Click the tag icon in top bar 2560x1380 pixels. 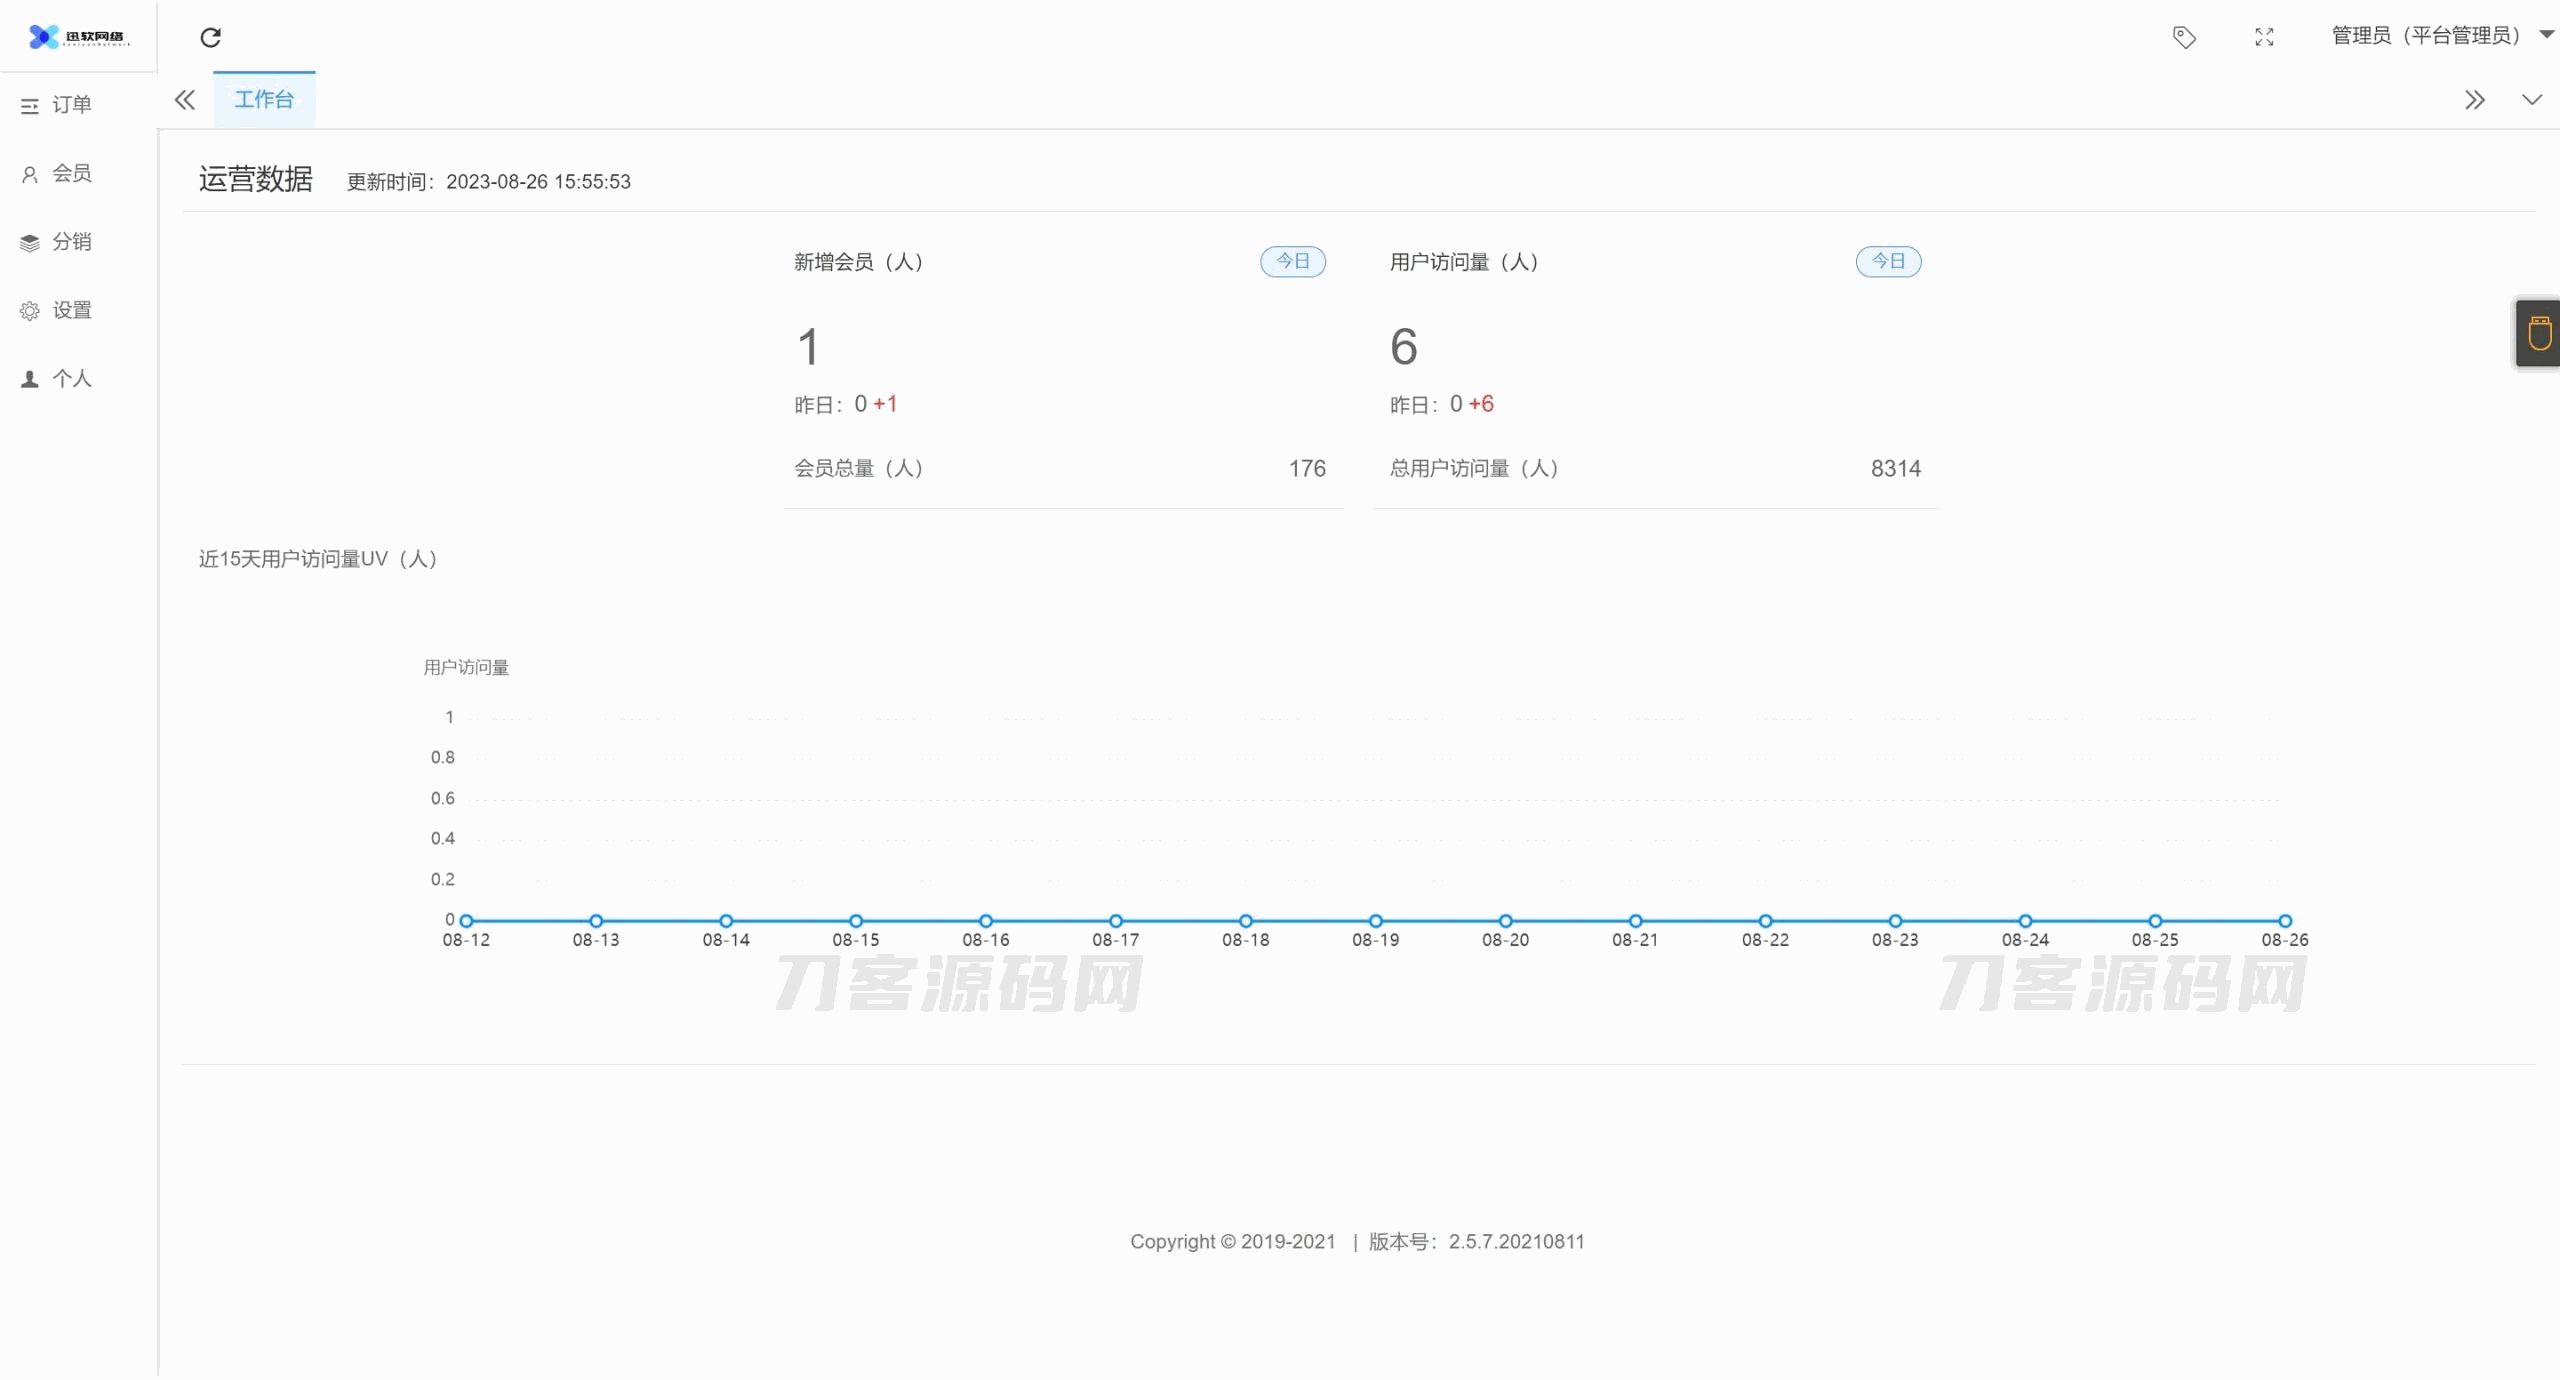tap(2184, 38)
